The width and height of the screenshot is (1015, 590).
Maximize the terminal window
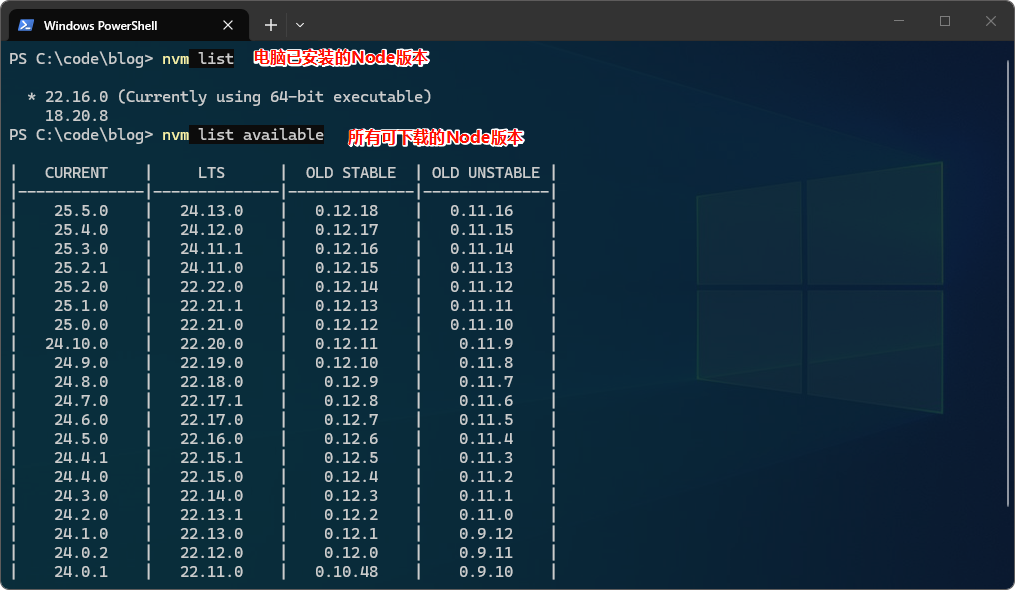coord(944,21)
